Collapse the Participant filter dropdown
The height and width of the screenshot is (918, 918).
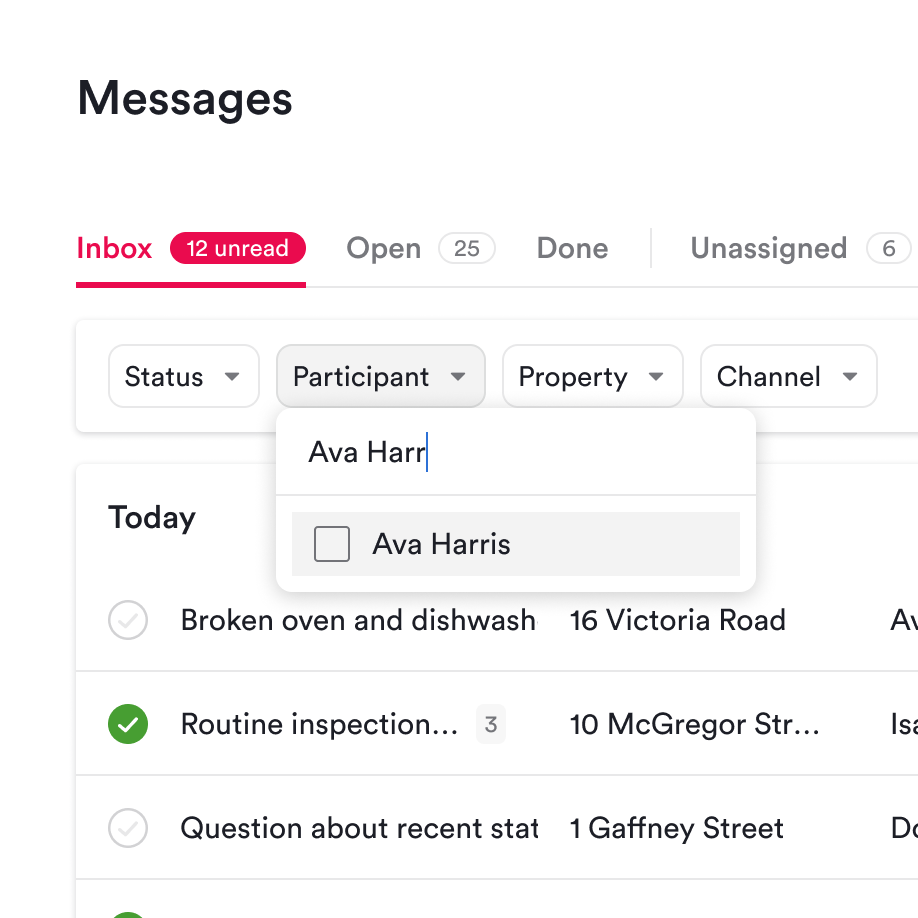click(x=381, y=376)
